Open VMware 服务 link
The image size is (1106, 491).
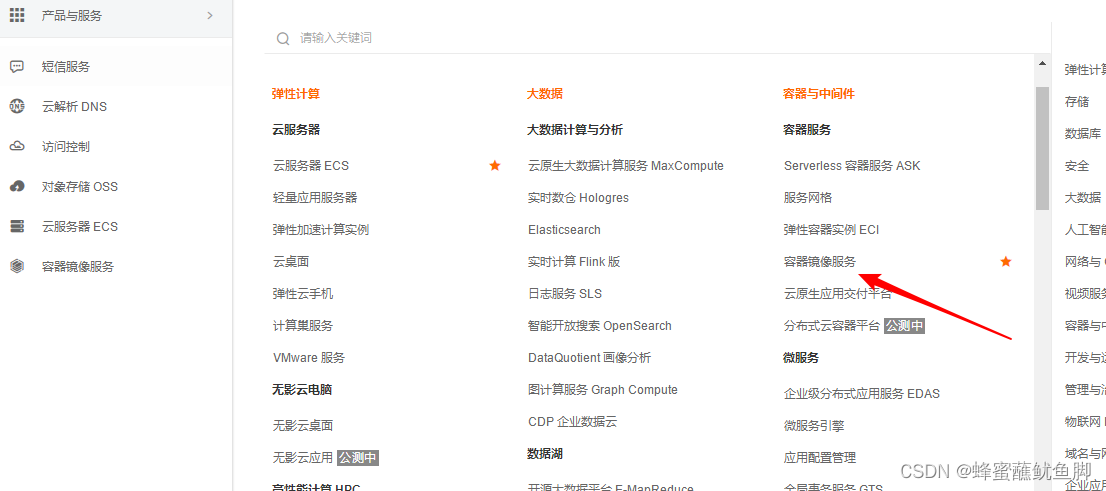coord(309,358)
